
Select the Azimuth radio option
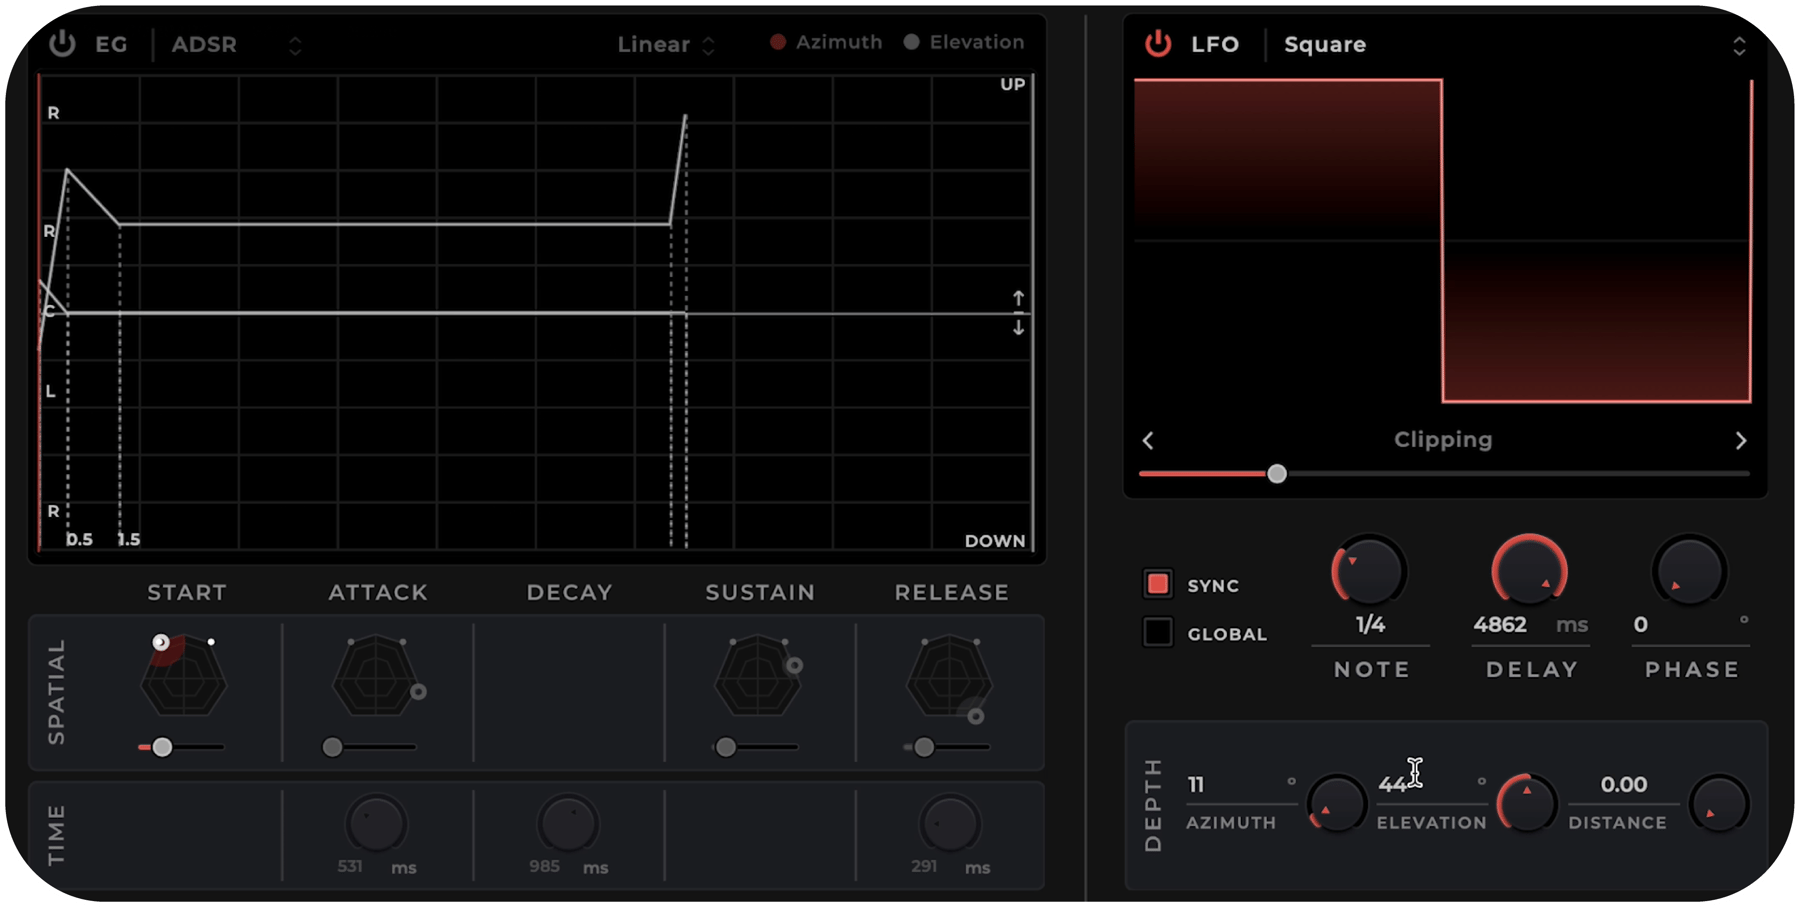(x=826, y=42)
